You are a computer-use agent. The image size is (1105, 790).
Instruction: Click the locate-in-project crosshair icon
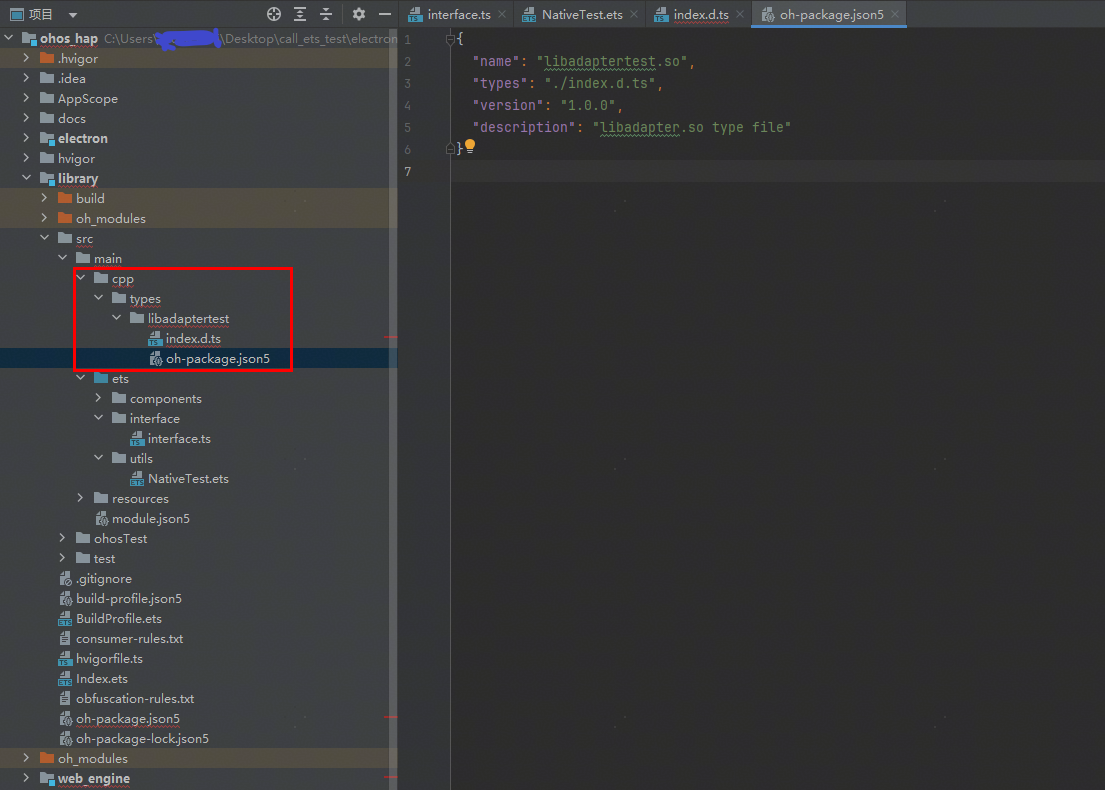[x=274, y=14]
